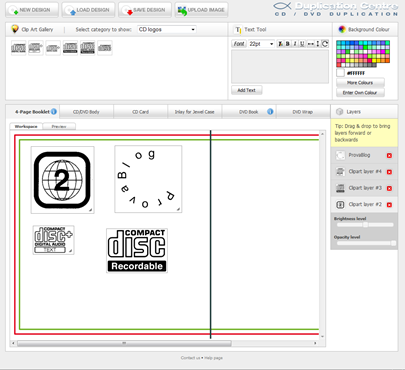Click the Opacity level slider
This screenshot has height=370, width=405.
pos(365,243)
